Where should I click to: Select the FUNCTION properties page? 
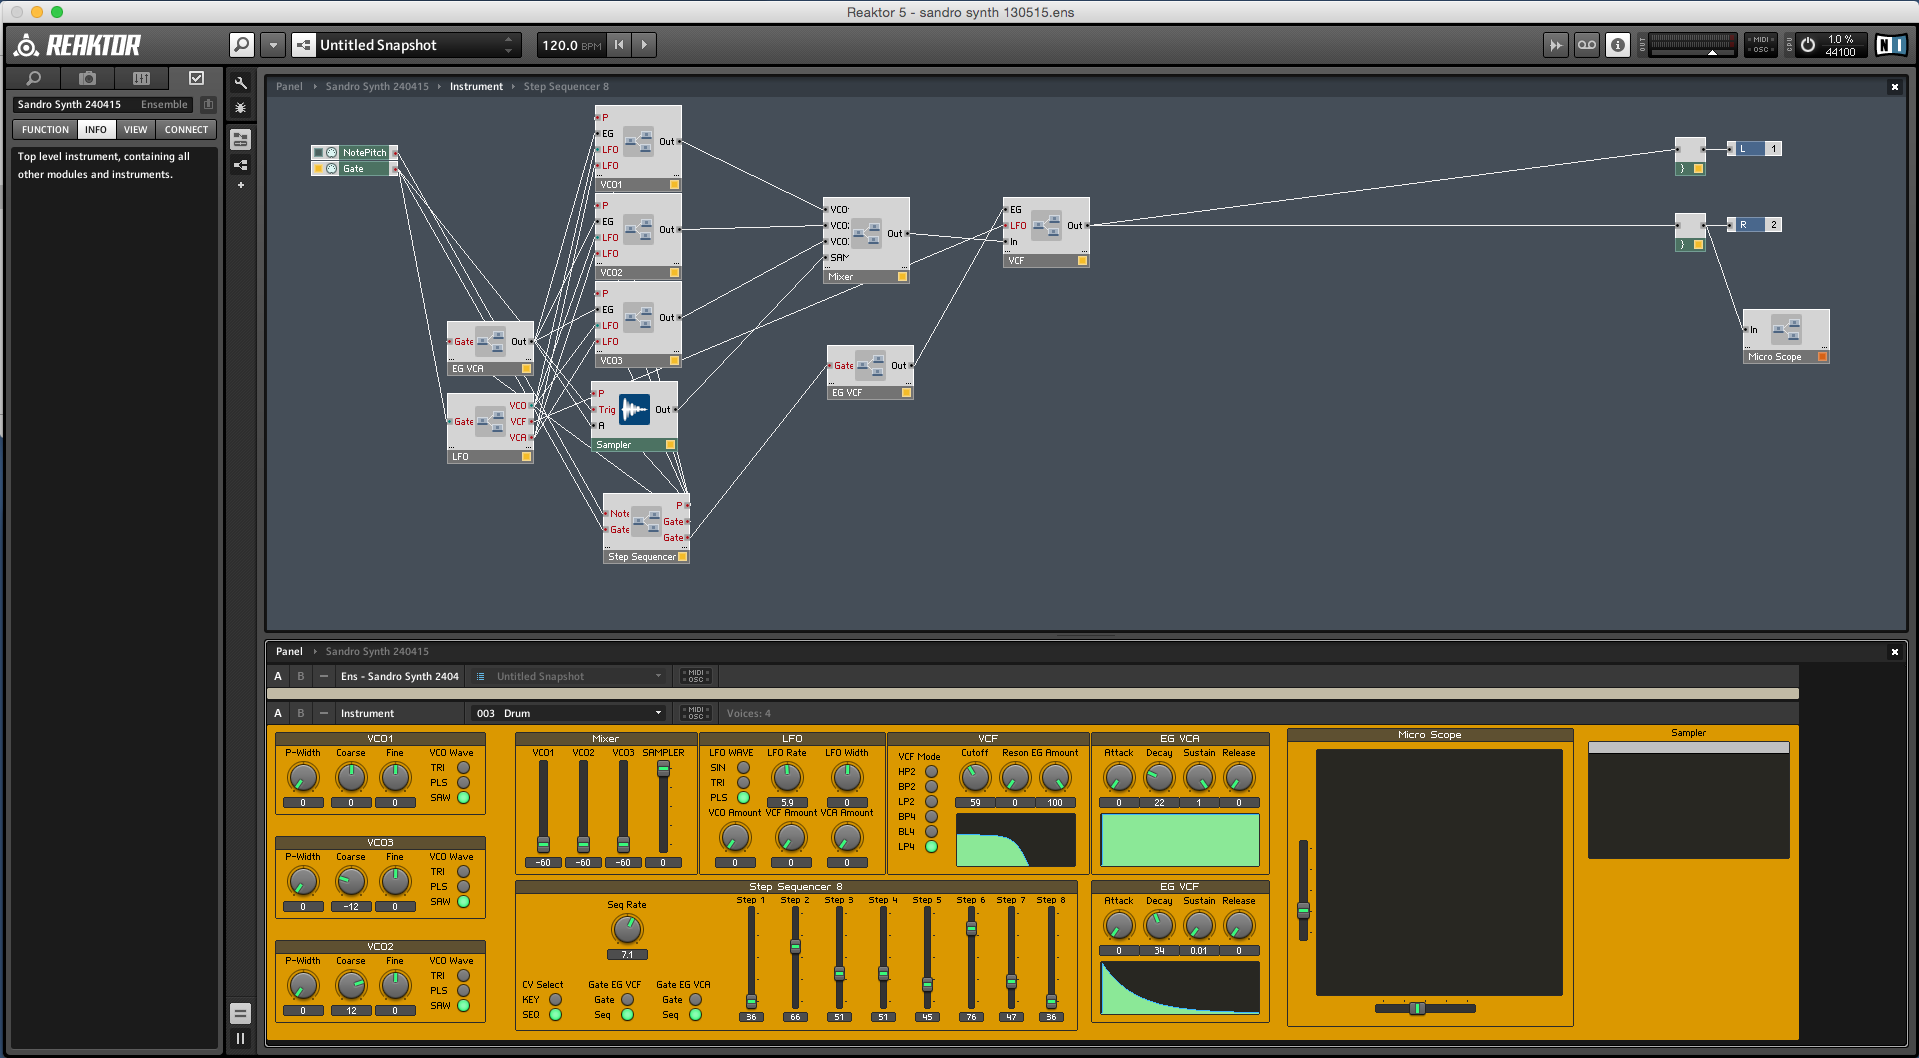pyautogui.click(x=45, y=129)
